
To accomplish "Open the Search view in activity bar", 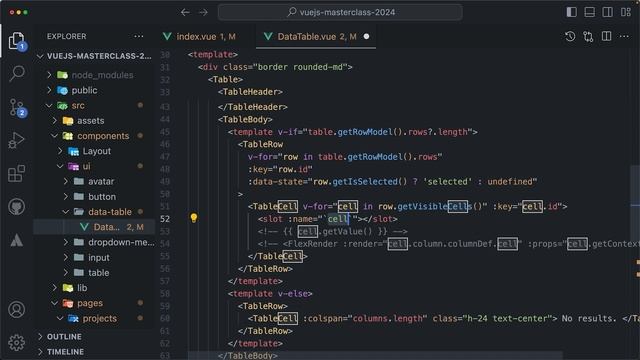I will [x=17, y=73].
